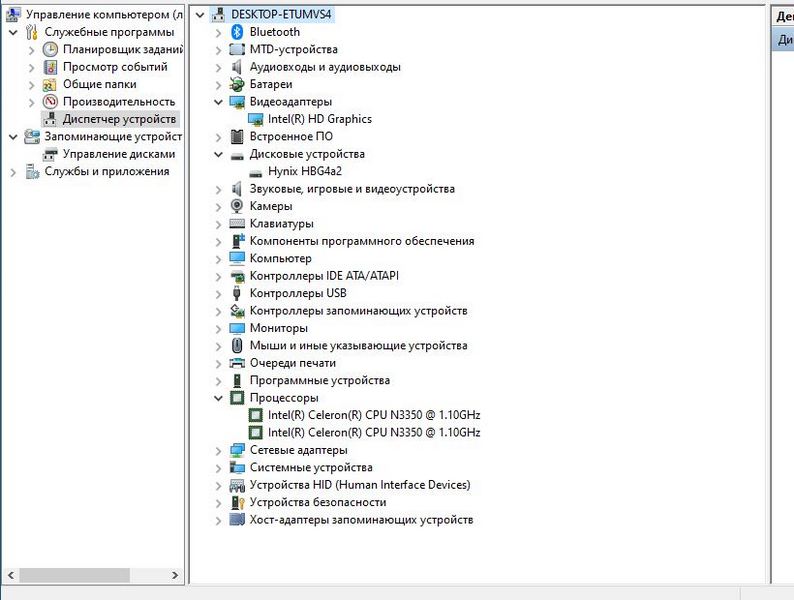Click the Производительность icon in left panel
794x600 pixels.
[50, 102]
